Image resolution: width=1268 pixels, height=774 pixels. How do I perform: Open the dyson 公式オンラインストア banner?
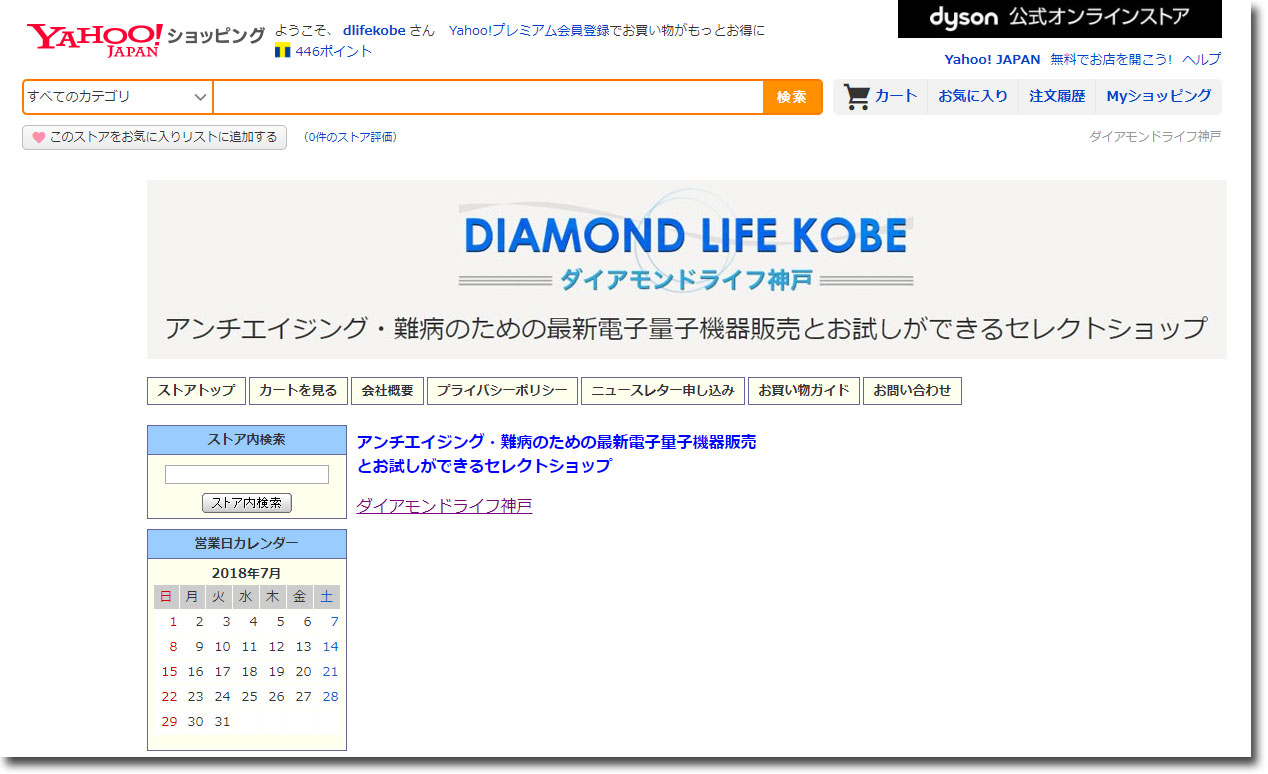1059,19
